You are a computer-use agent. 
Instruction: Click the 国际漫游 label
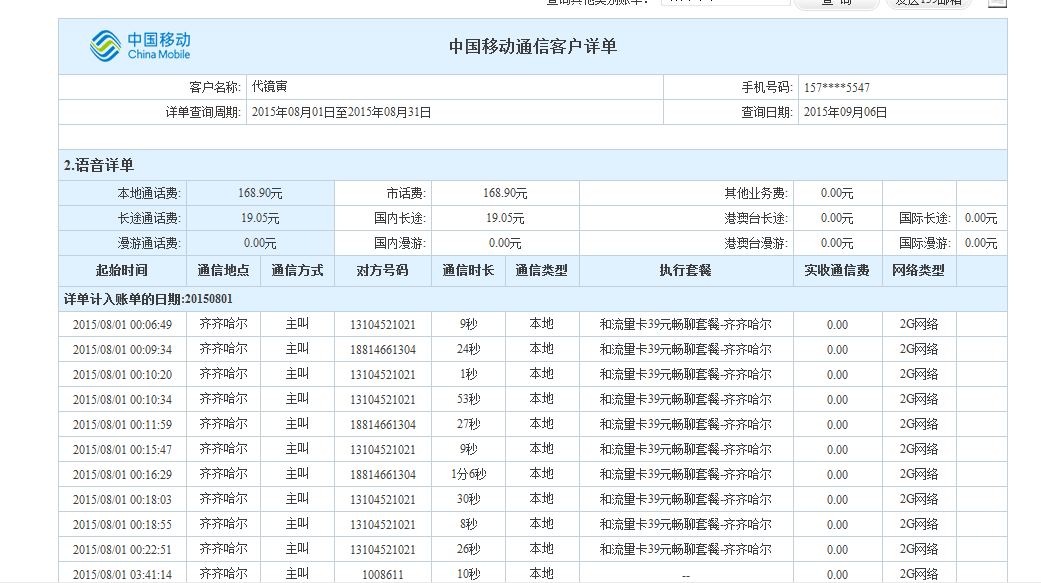[925, 243]
